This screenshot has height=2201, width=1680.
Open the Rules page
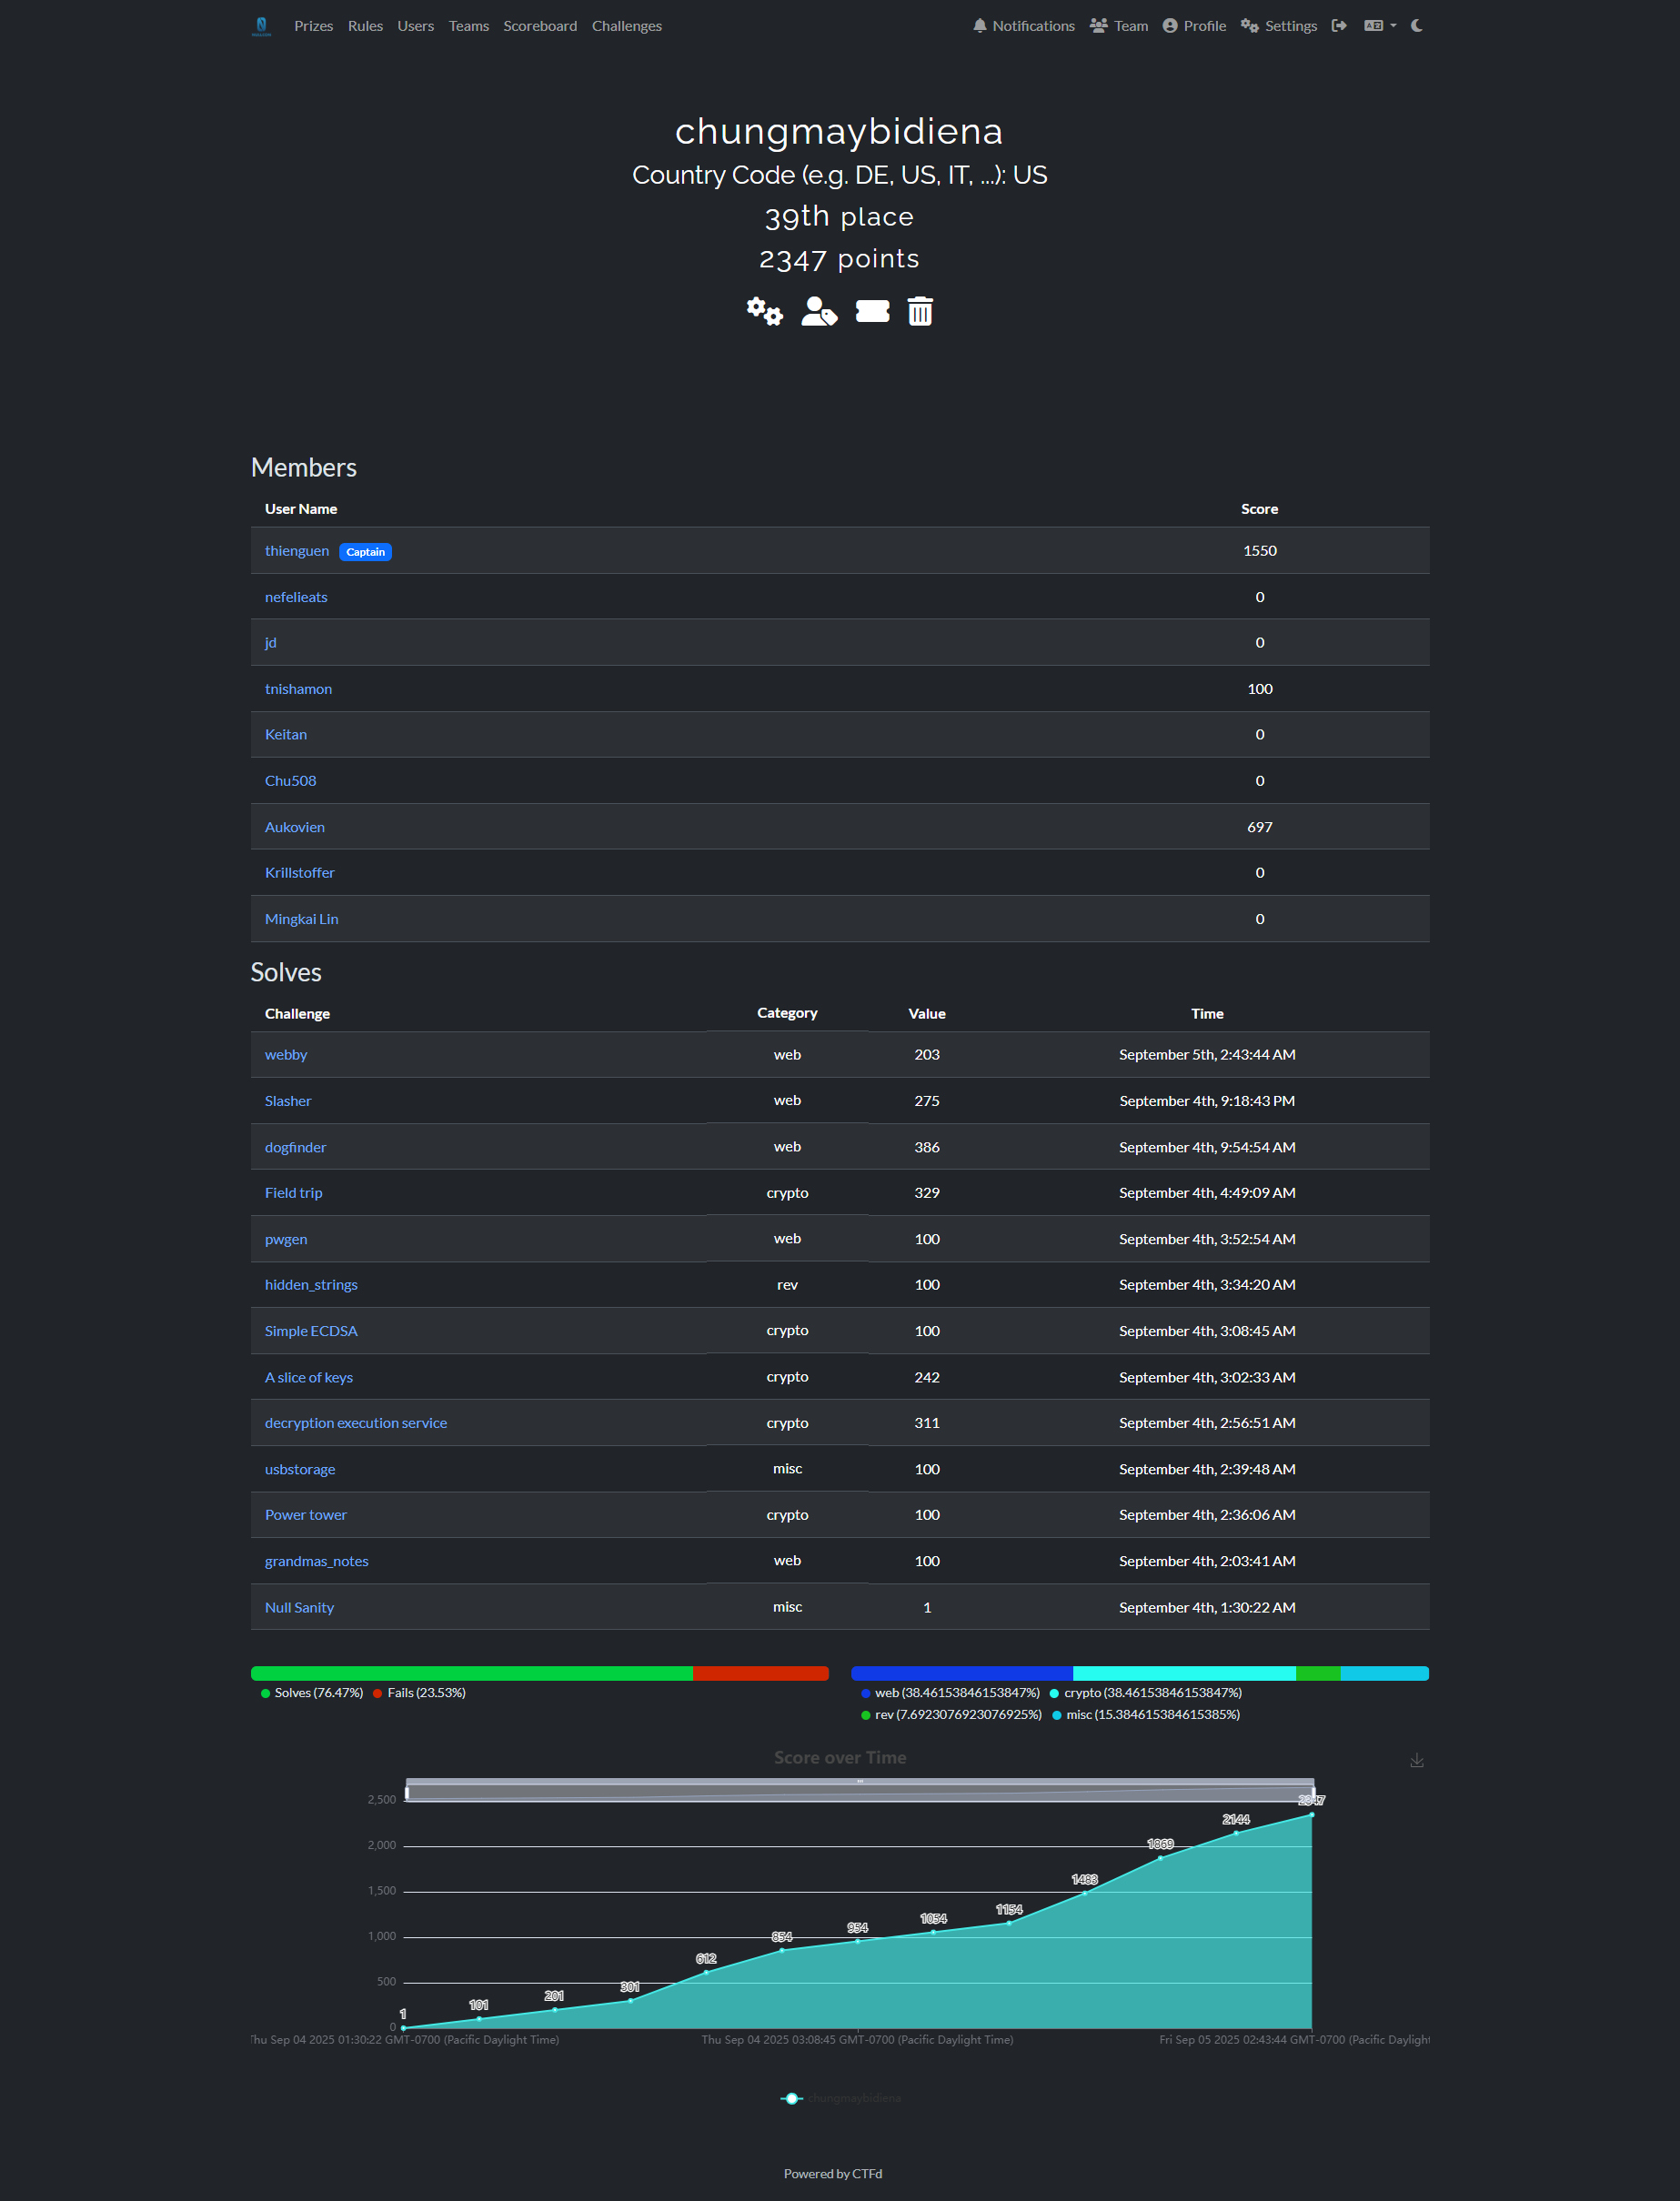pyautogui.click(x=365, y=26)
